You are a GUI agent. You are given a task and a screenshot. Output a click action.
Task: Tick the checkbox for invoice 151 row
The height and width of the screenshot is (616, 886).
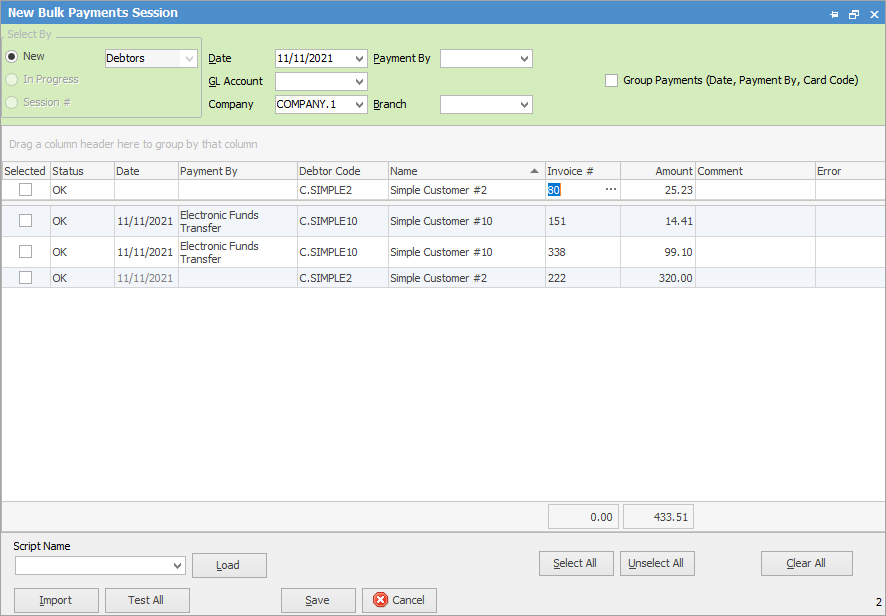click(x=26, y=221)
